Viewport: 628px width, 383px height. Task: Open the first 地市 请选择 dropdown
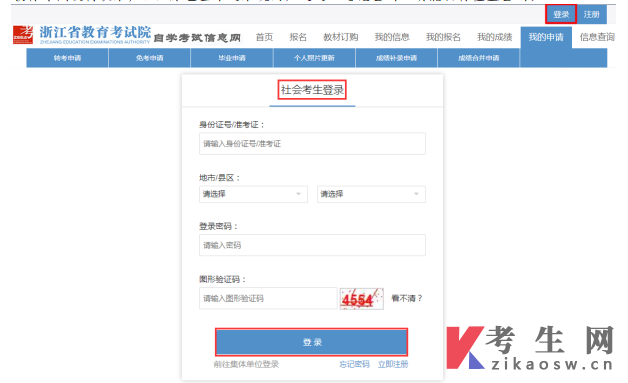[253, 194]
